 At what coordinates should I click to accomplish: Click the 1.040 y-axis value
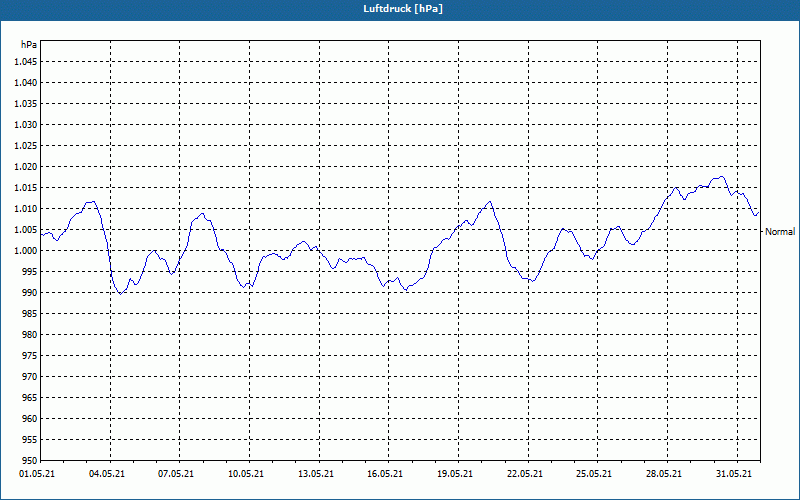pyautogui.click(x=26, y=83)
